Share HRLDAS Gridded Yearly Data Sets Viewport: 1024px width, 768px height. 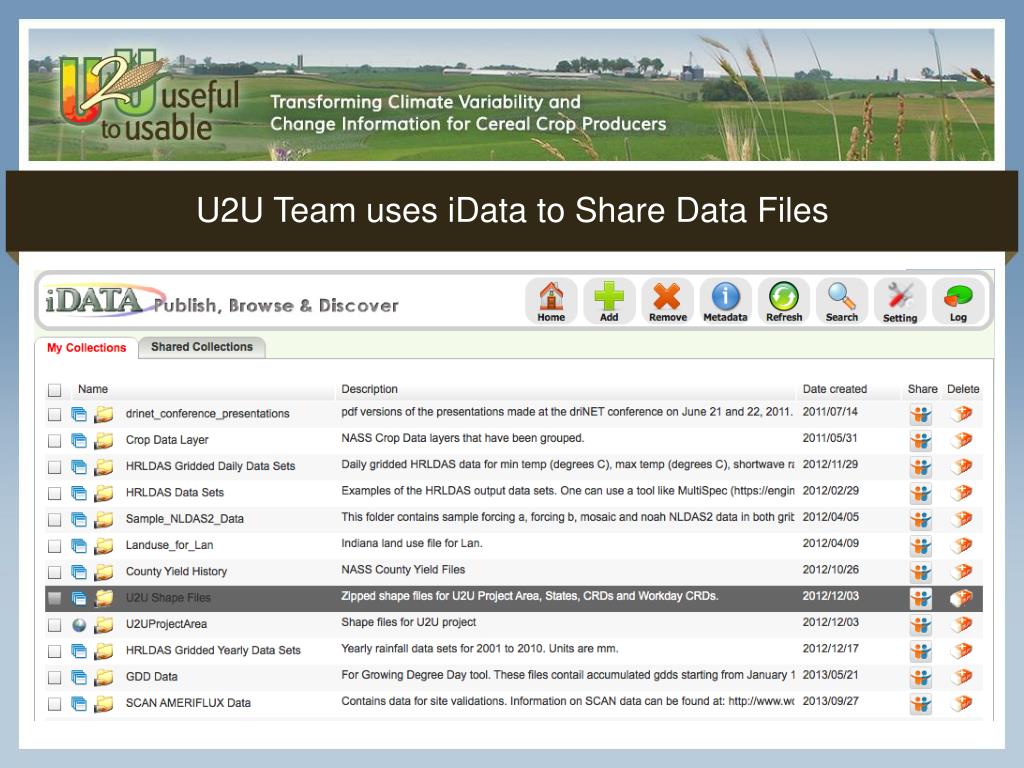click(x=921, y=650)
